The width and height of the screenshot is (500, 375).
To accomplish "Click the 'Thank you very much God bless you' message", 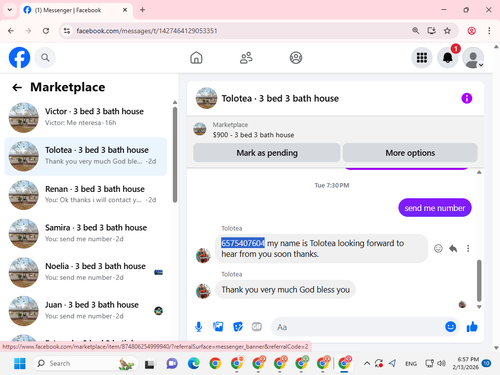I will click(285, 290).
